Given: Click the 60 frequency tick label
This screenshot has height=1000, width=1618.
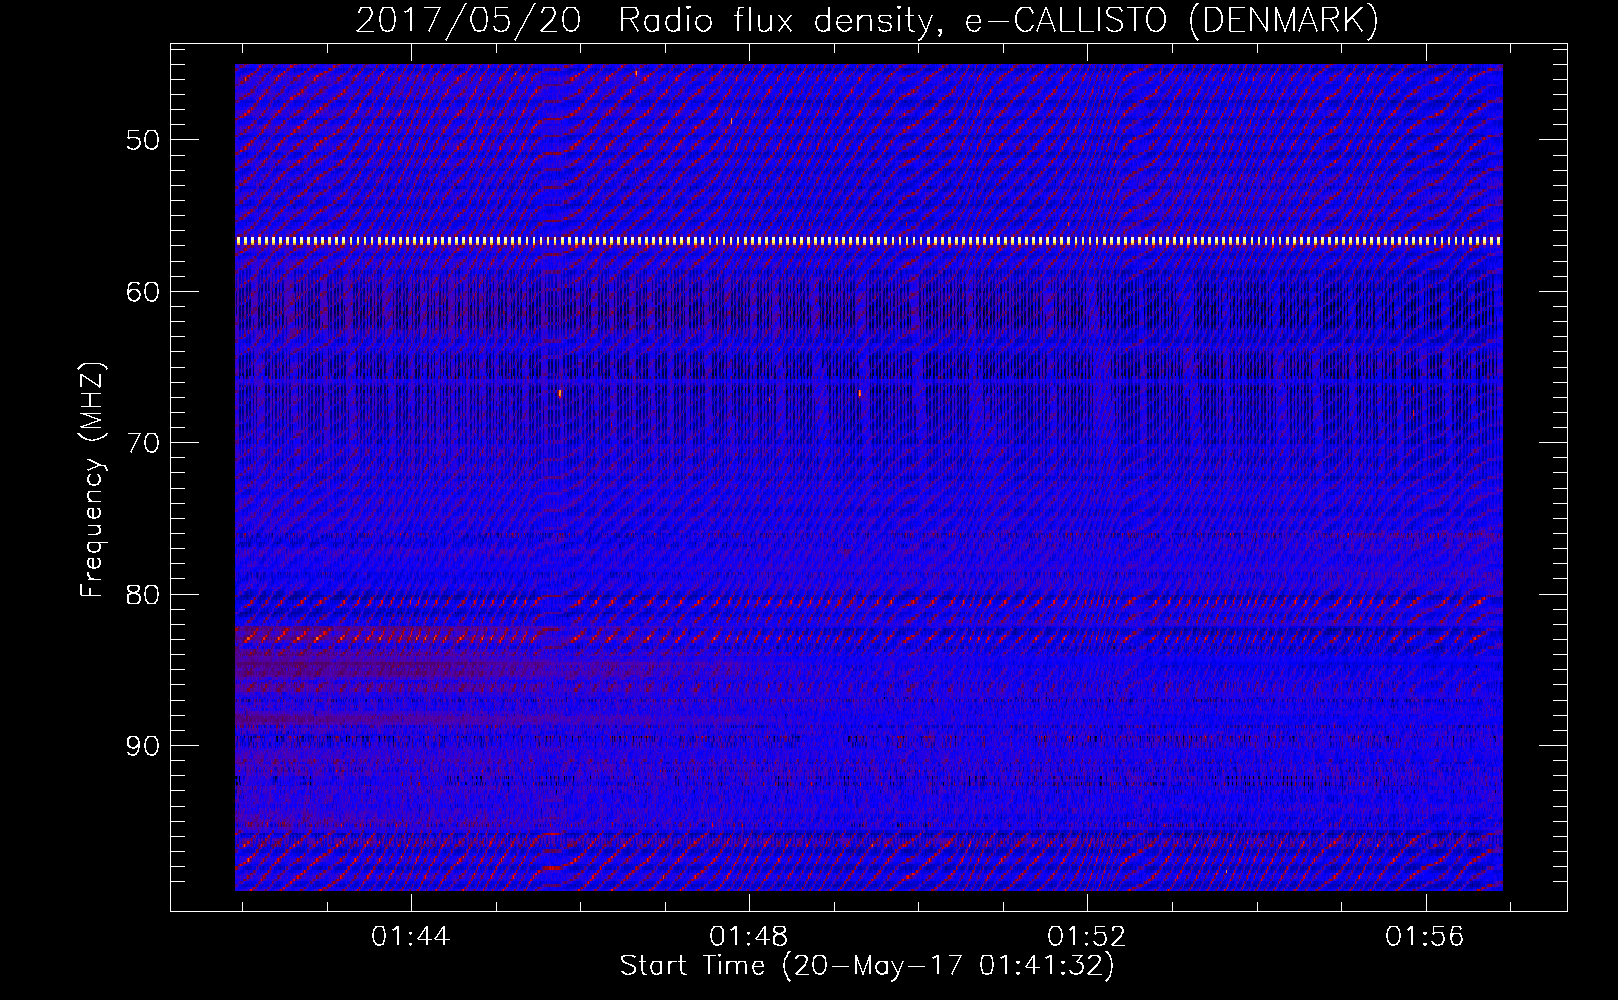Looking at the screenshot, I should click(x=143, y=292).
